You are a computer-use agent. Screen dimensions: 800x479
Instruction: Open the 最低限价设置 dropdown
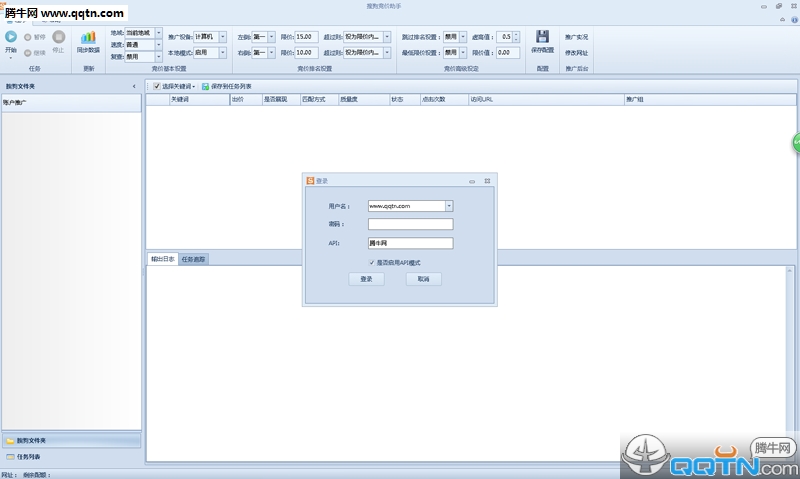[463, 53]
